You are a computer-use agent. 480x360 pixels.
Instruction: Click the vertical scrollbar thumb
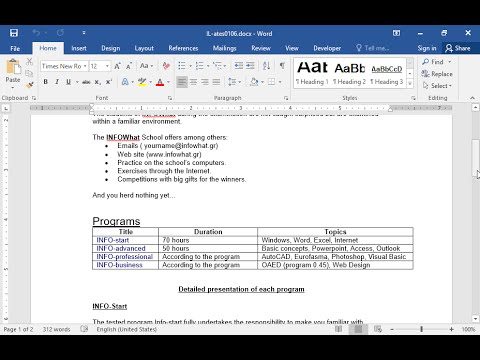[x=475, y=157]
